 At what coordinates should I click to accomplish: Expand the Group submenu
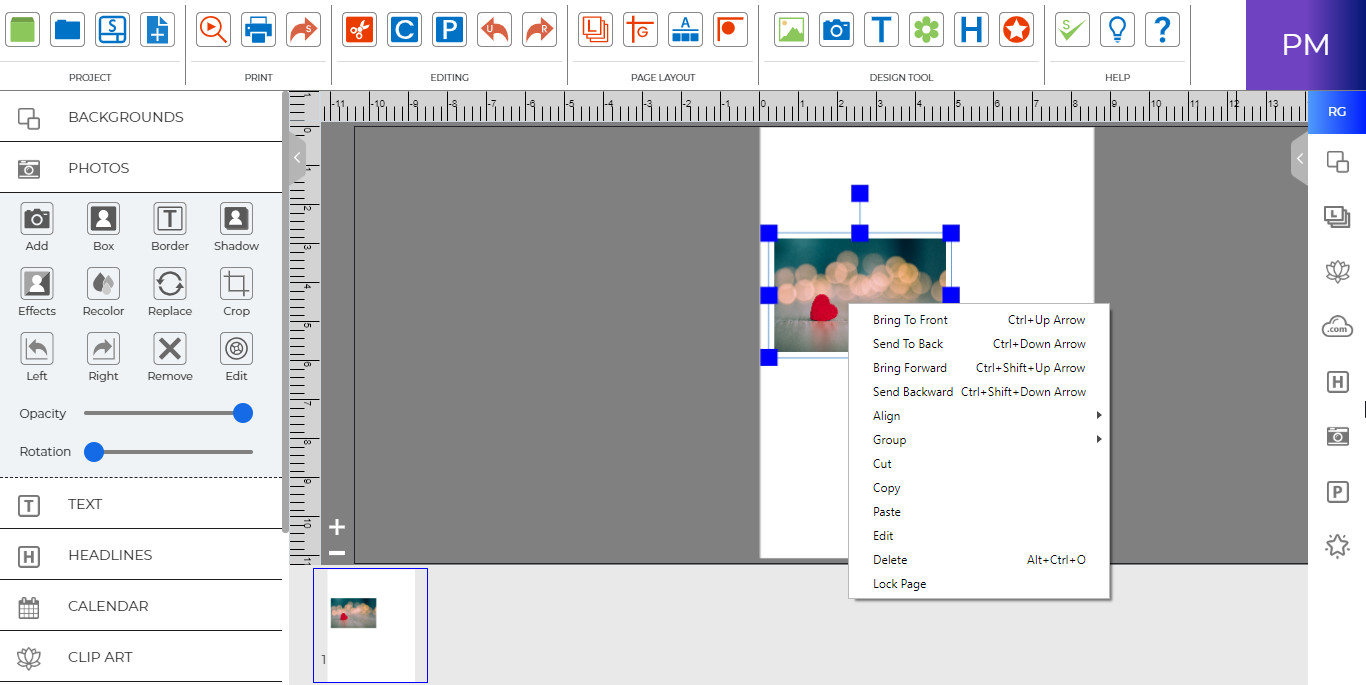pyautogui.click(x=888, y=439)
